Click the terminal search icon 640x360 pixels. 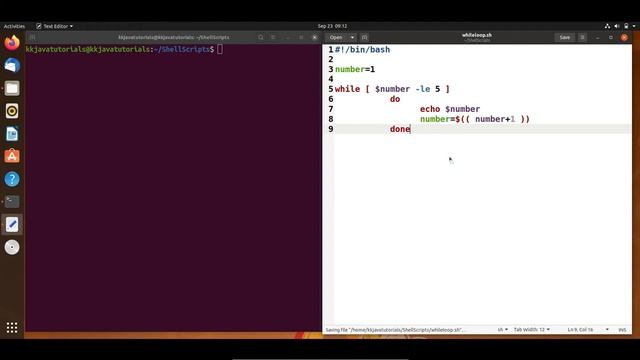click(260, 38)
